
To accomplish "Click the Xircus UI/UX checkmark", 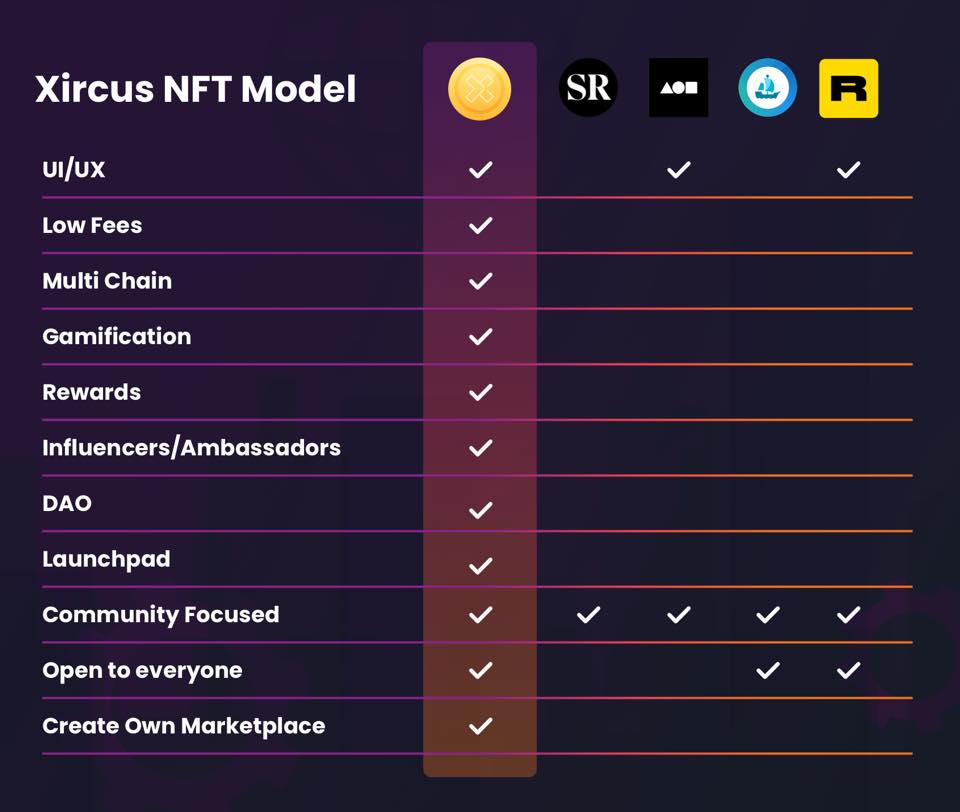I will tap(480, 170).
